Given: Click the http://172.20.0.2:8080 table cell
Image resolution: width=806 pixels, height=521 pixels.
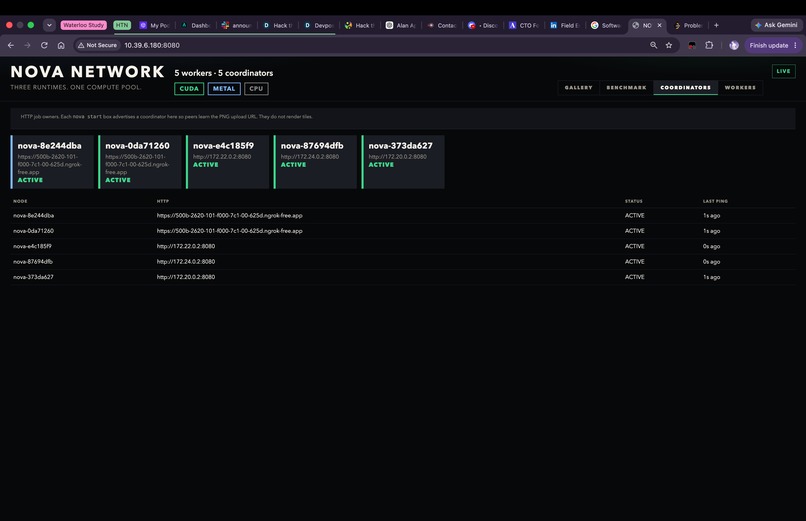Looking at the screenshot, I should pos(186,277).
